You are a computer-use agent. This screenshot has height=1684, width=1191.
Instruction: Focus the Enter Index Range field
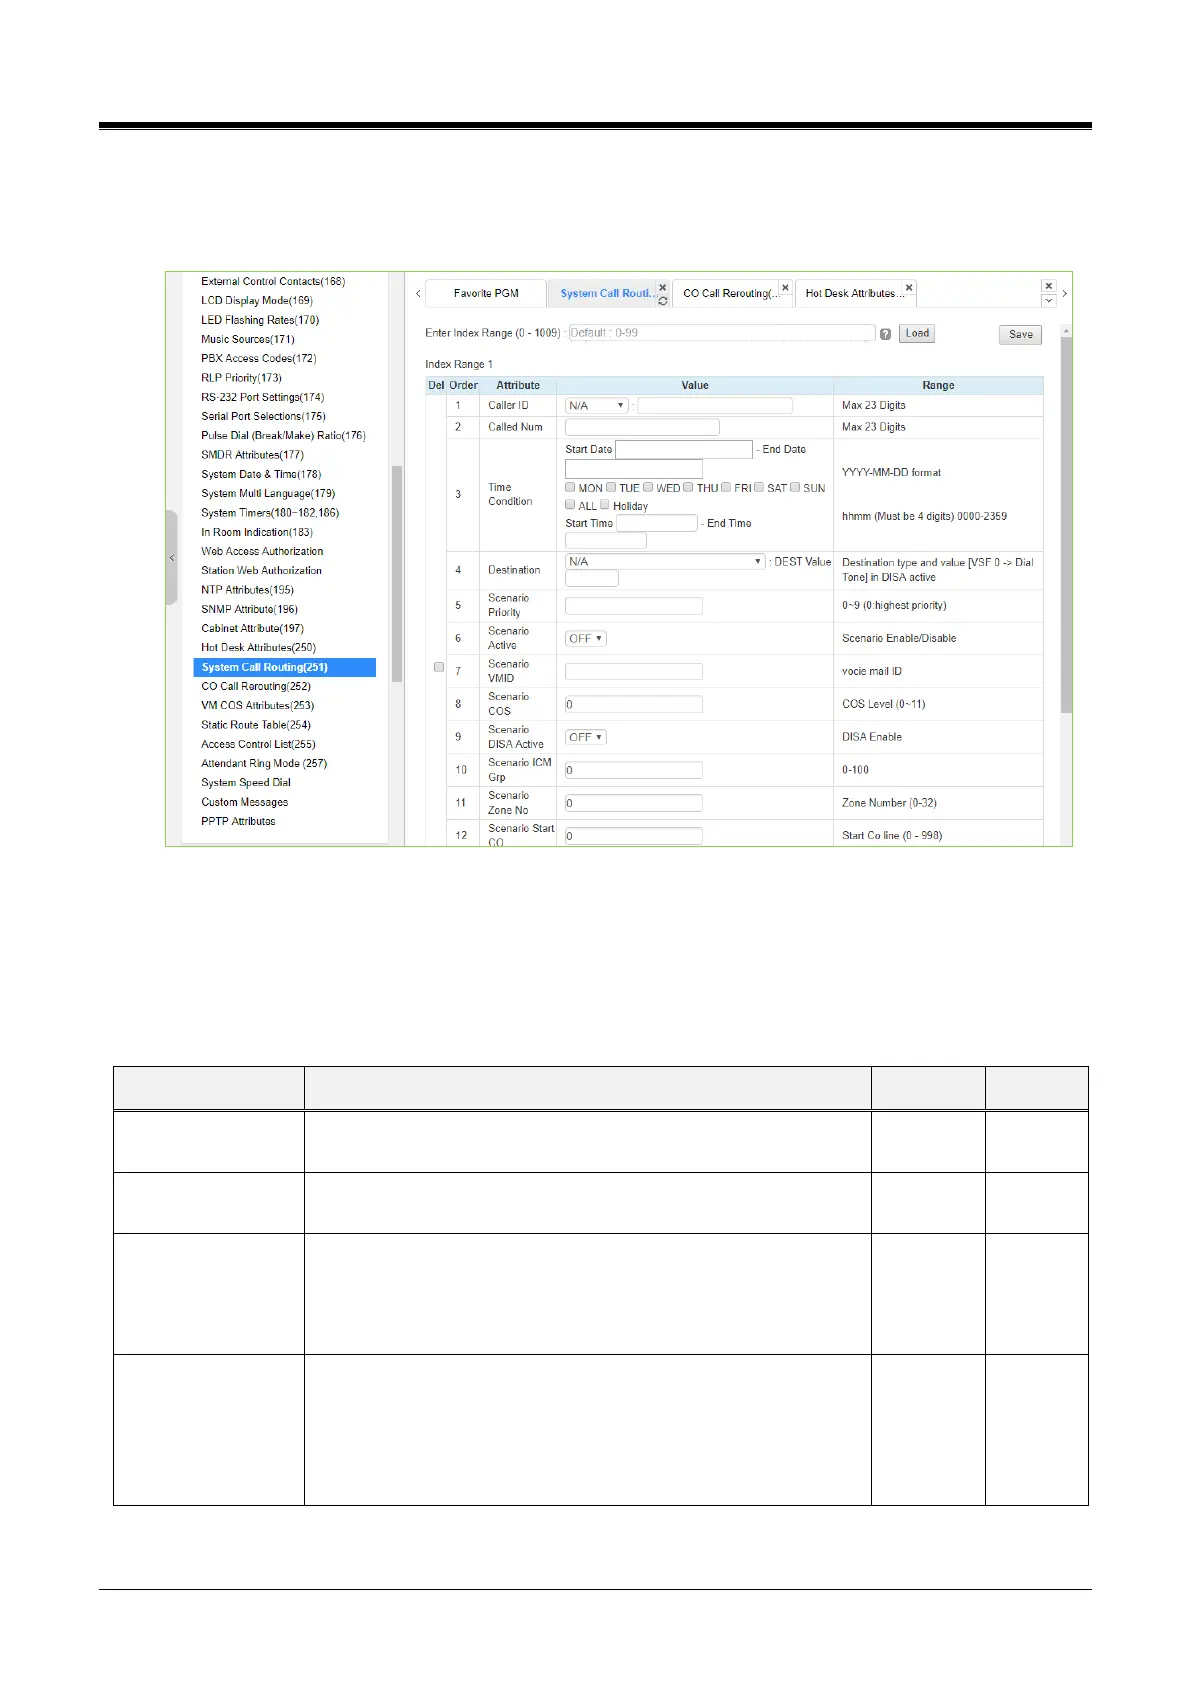[722, 333]
